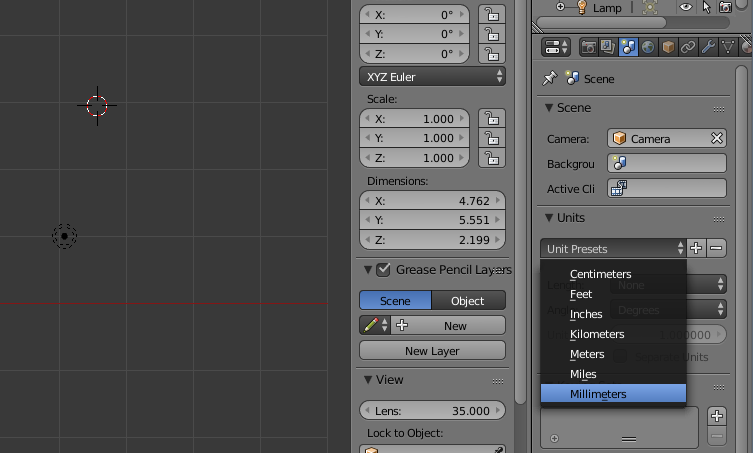753x453 pixels.
Task: Open the Modifiers wrench tab
Action: pos(708,47)
